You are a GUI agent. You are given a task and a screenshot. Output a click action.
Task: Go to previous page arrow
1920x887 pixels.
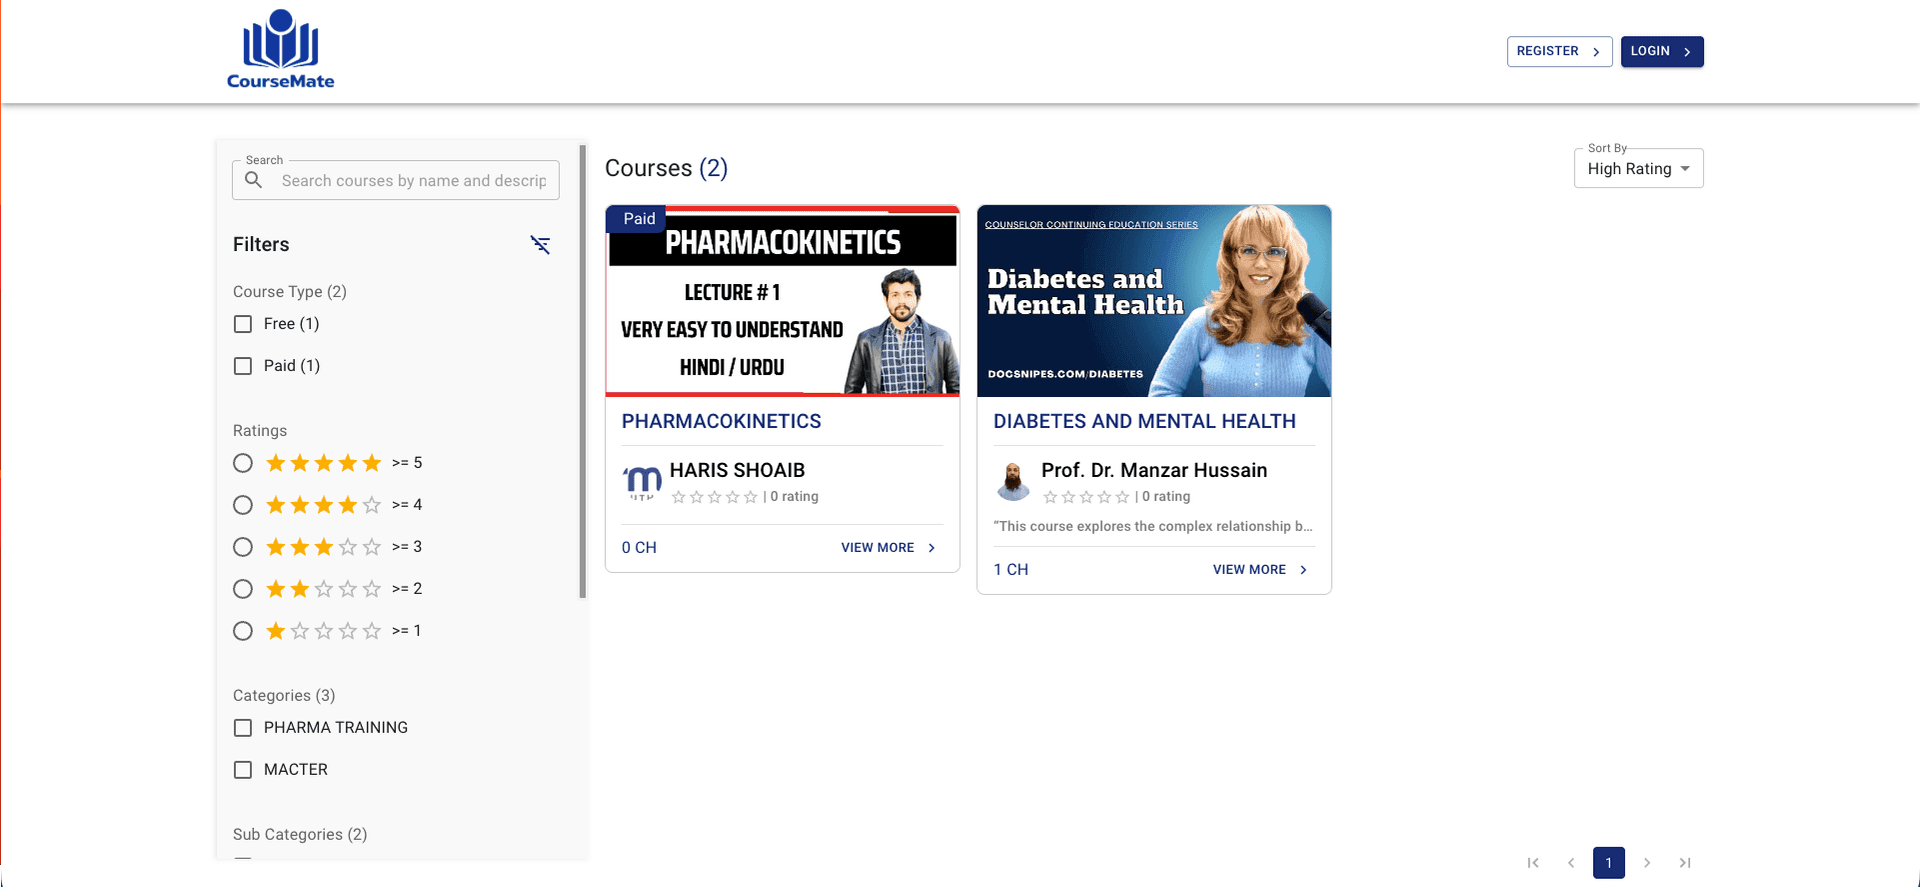pos(1571,862)
